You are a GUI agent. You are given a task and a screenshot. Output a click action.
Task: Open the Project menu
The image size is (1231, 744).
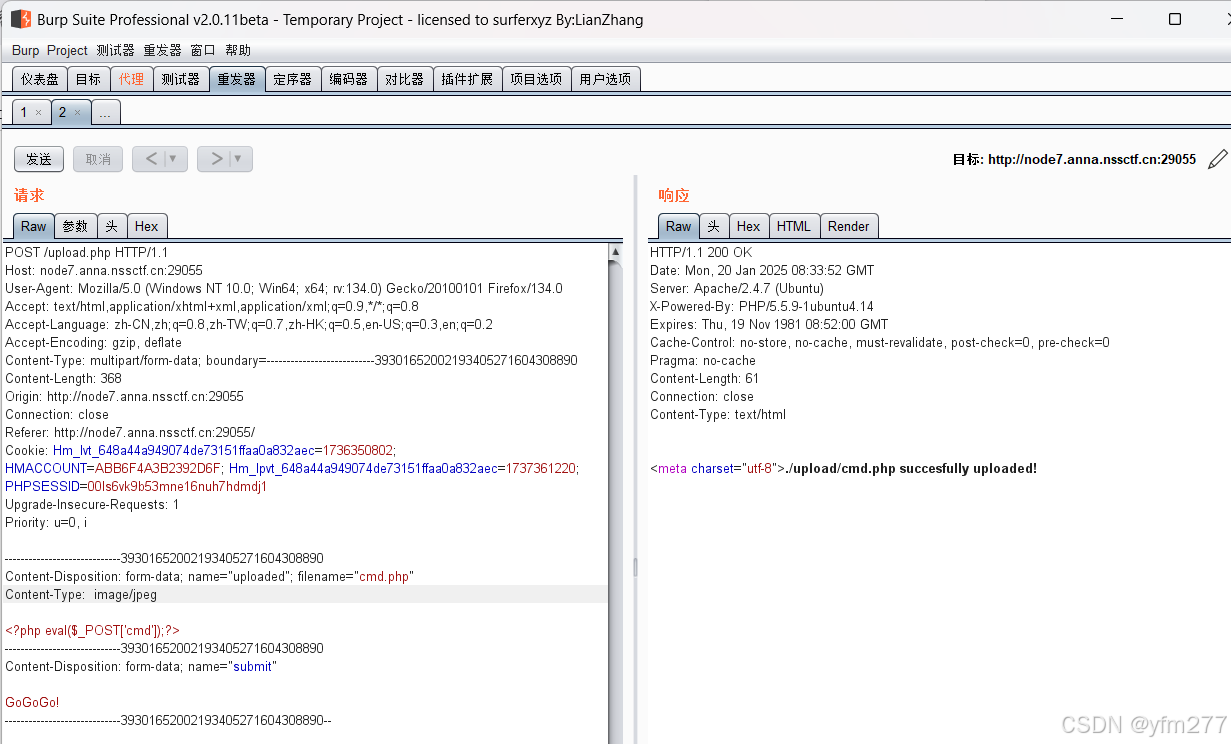point(68,50)
